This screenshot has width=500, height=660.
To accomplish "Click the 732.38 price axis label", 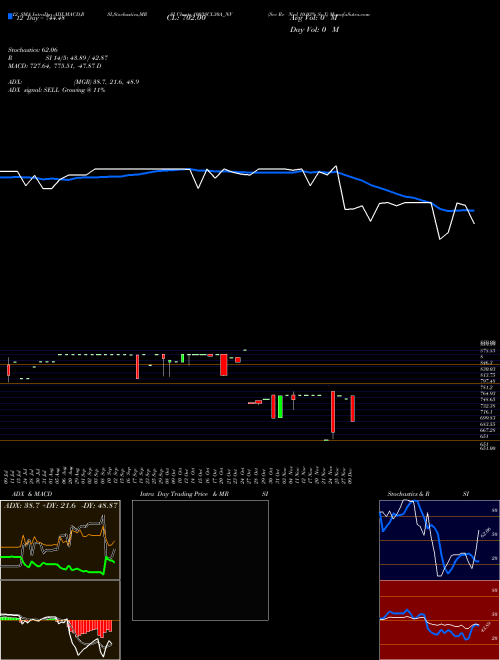I will (488, 406).
